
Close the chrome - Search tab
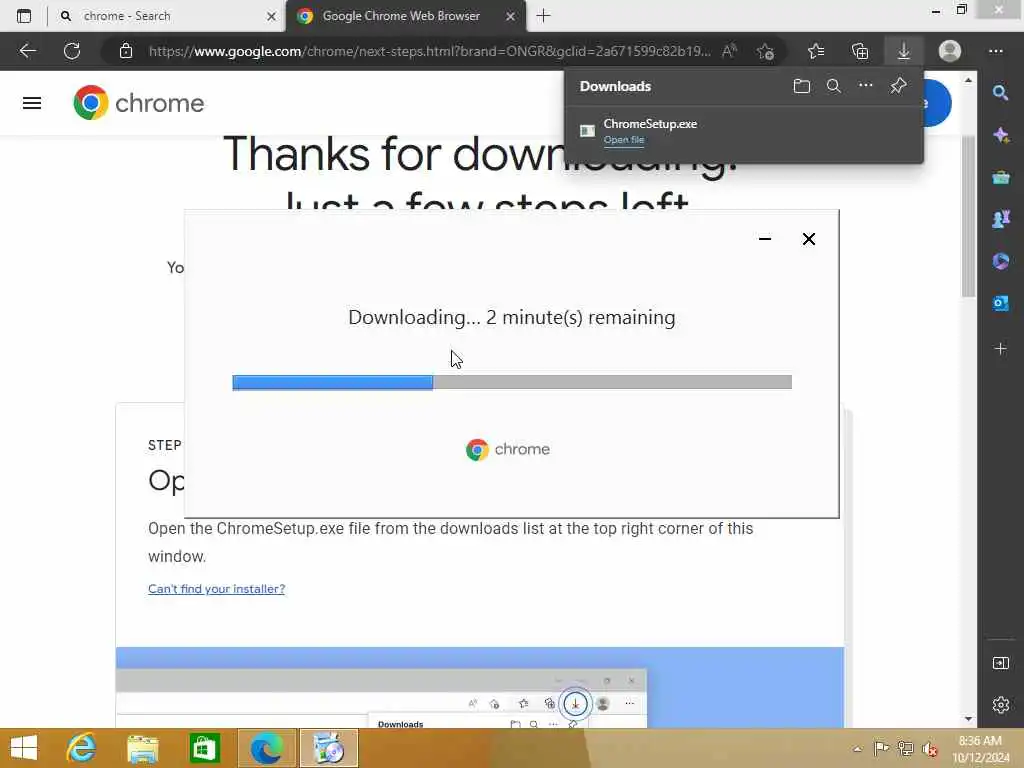(272, 16)
